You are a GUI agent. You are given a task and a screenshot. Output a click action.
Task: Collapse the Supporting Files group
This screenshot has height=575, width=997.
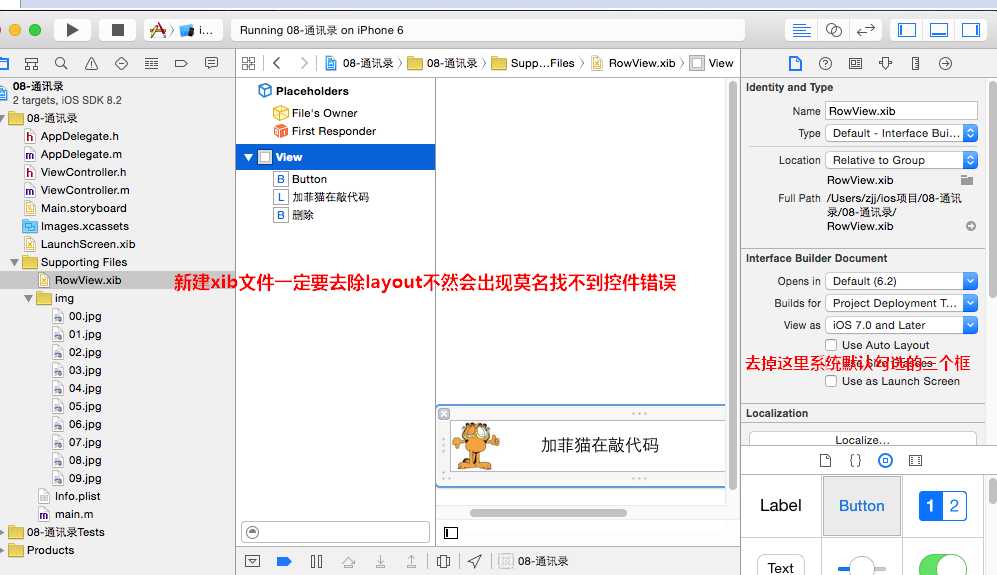coord(15,262)
